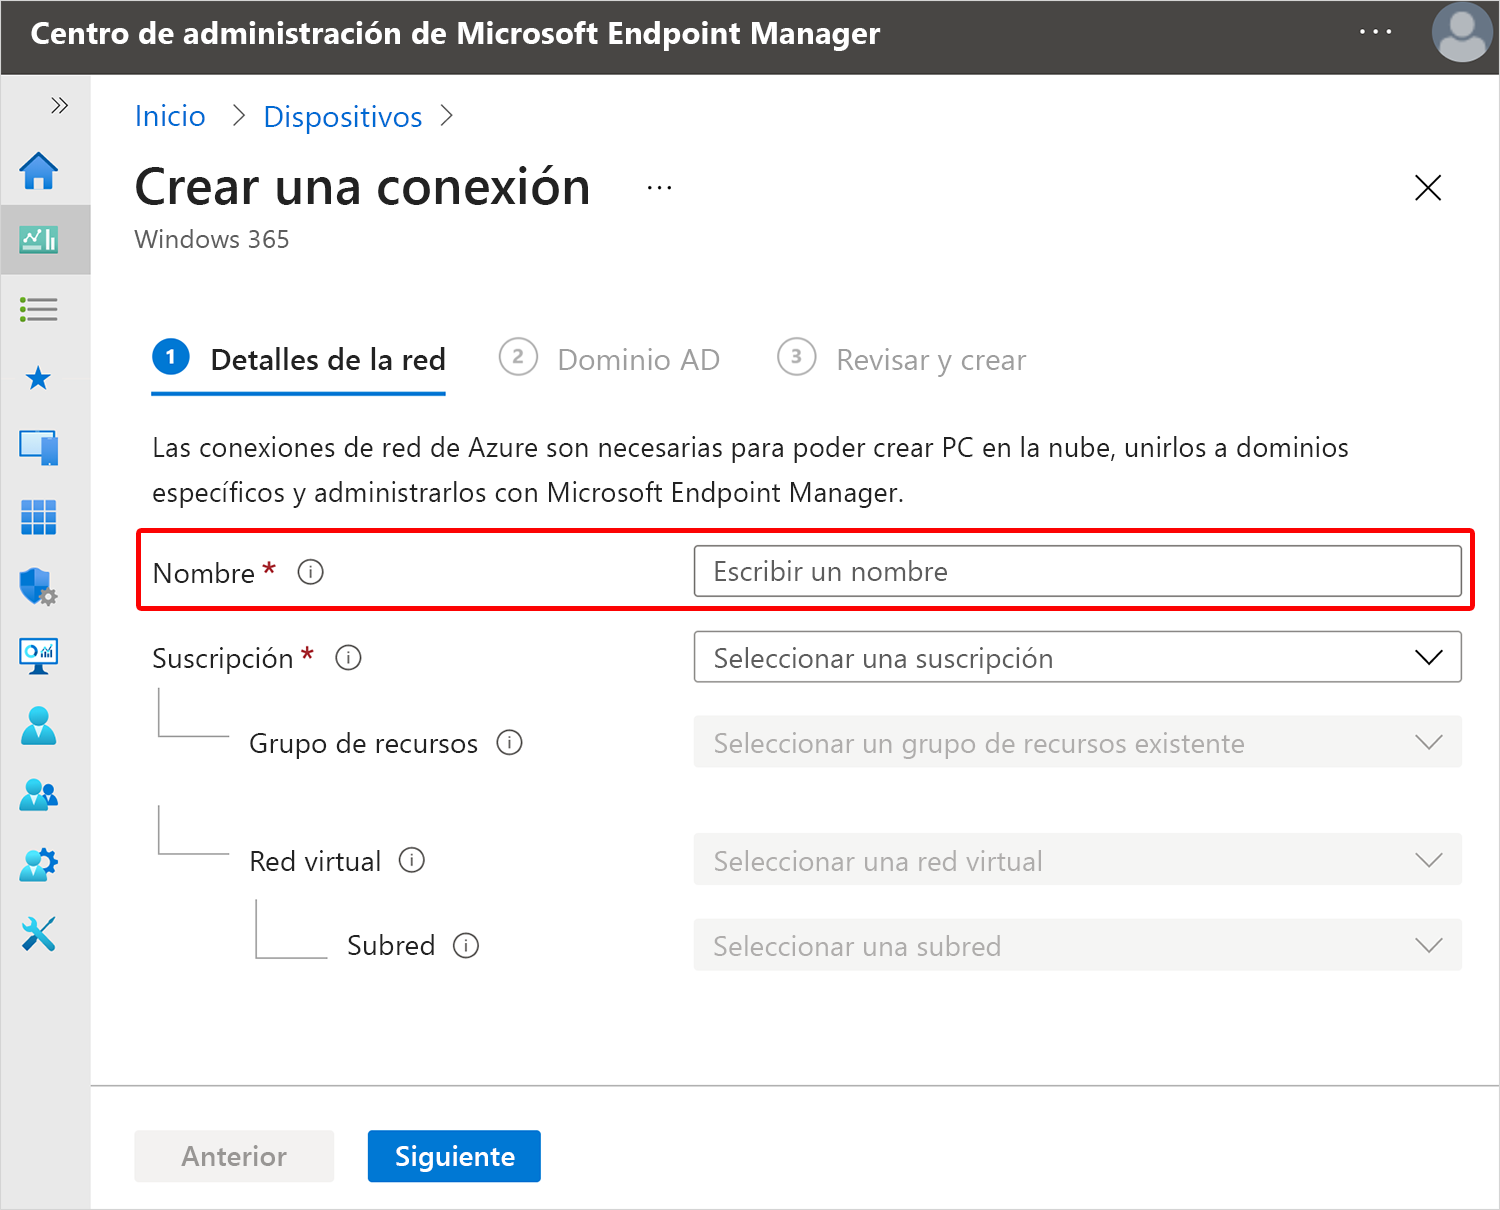Click the Siguiente button
Viewport: 1500px width, 1210px height.
click(454, 1156)
